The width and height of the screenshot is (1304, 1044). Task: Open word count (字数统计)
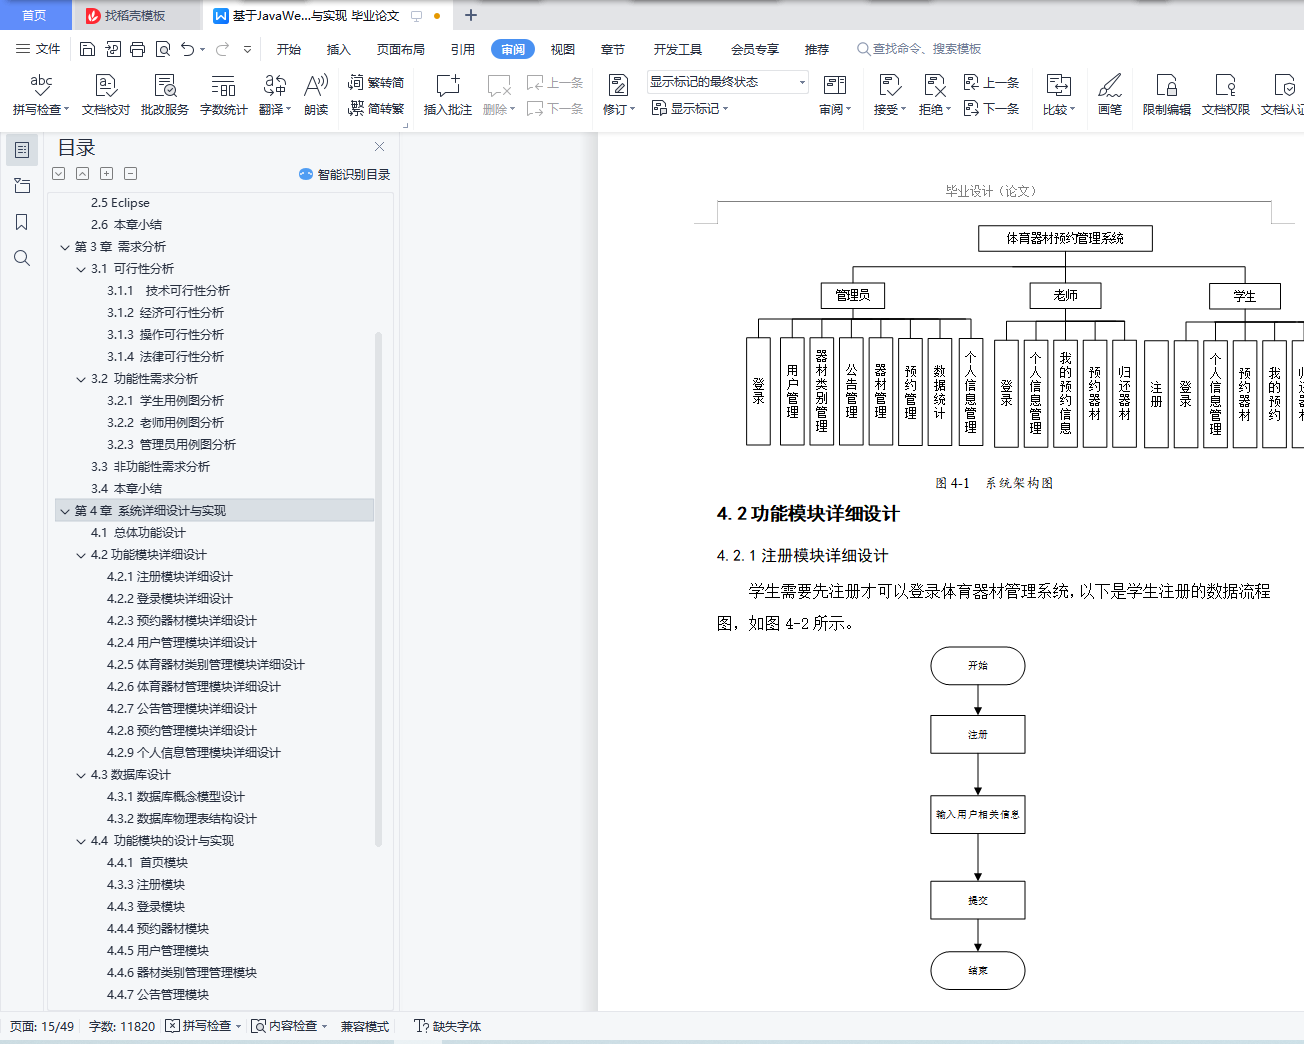point(224,95)
